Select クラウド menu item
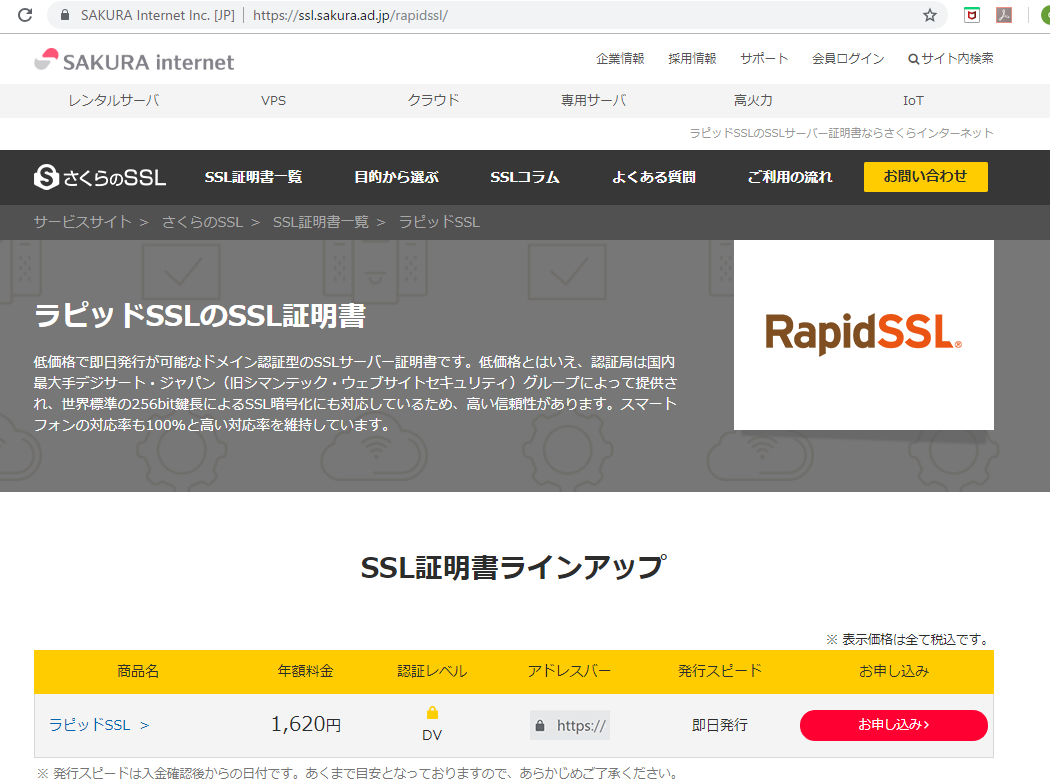 pyautogui.click(x=433, y=100)
